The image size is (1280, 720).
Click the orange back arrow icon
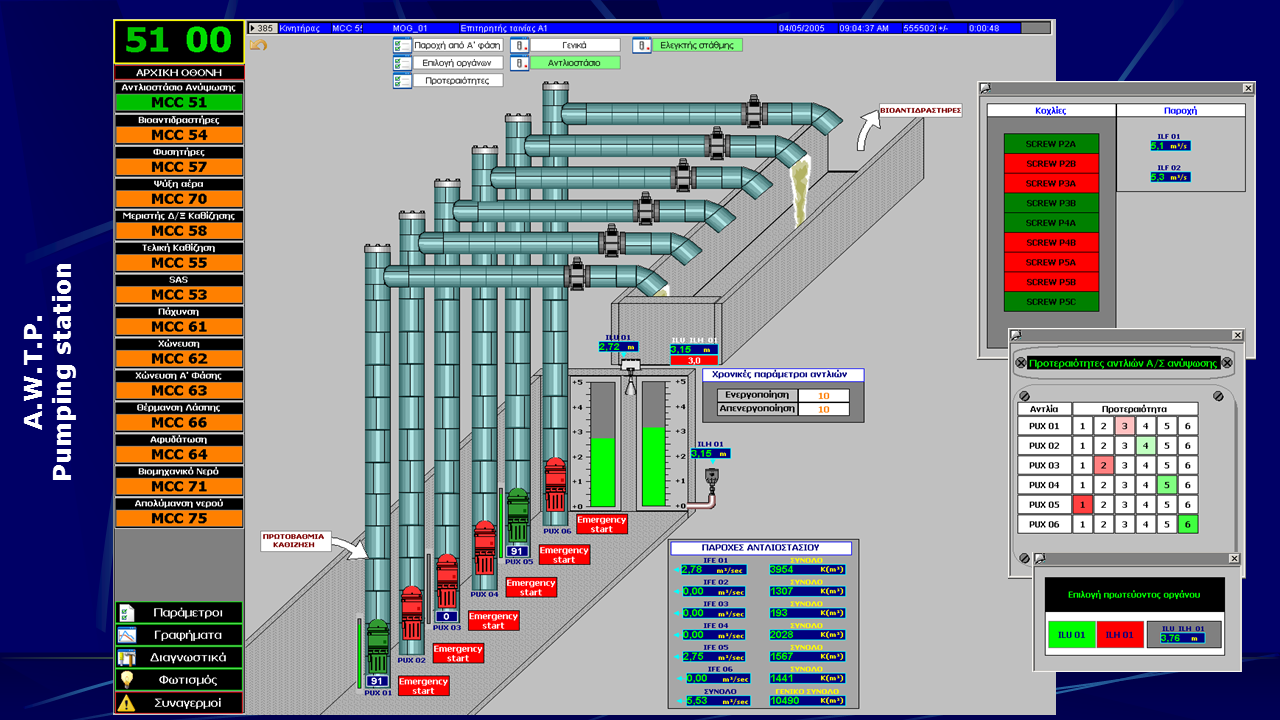click(x=258, y=44)
